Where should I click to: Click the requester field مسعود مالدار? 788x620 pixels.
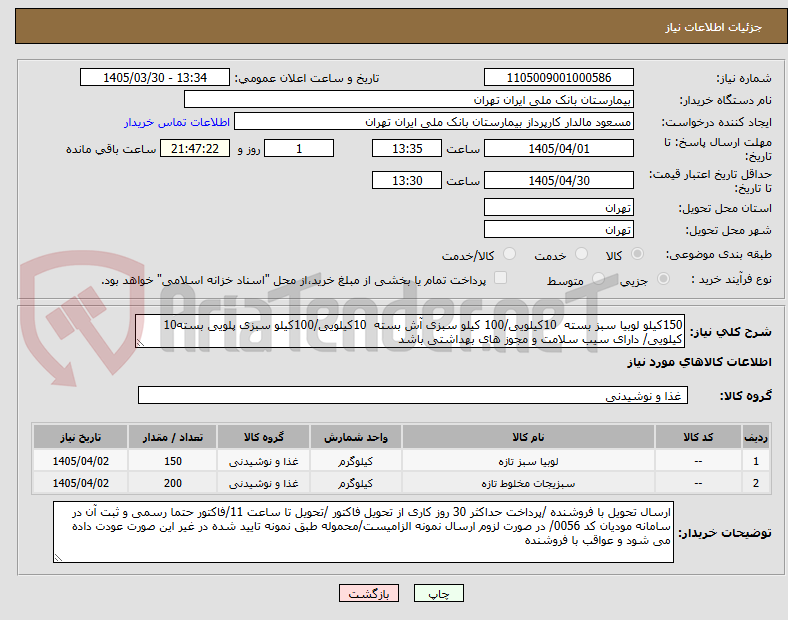tap(434, 122)
